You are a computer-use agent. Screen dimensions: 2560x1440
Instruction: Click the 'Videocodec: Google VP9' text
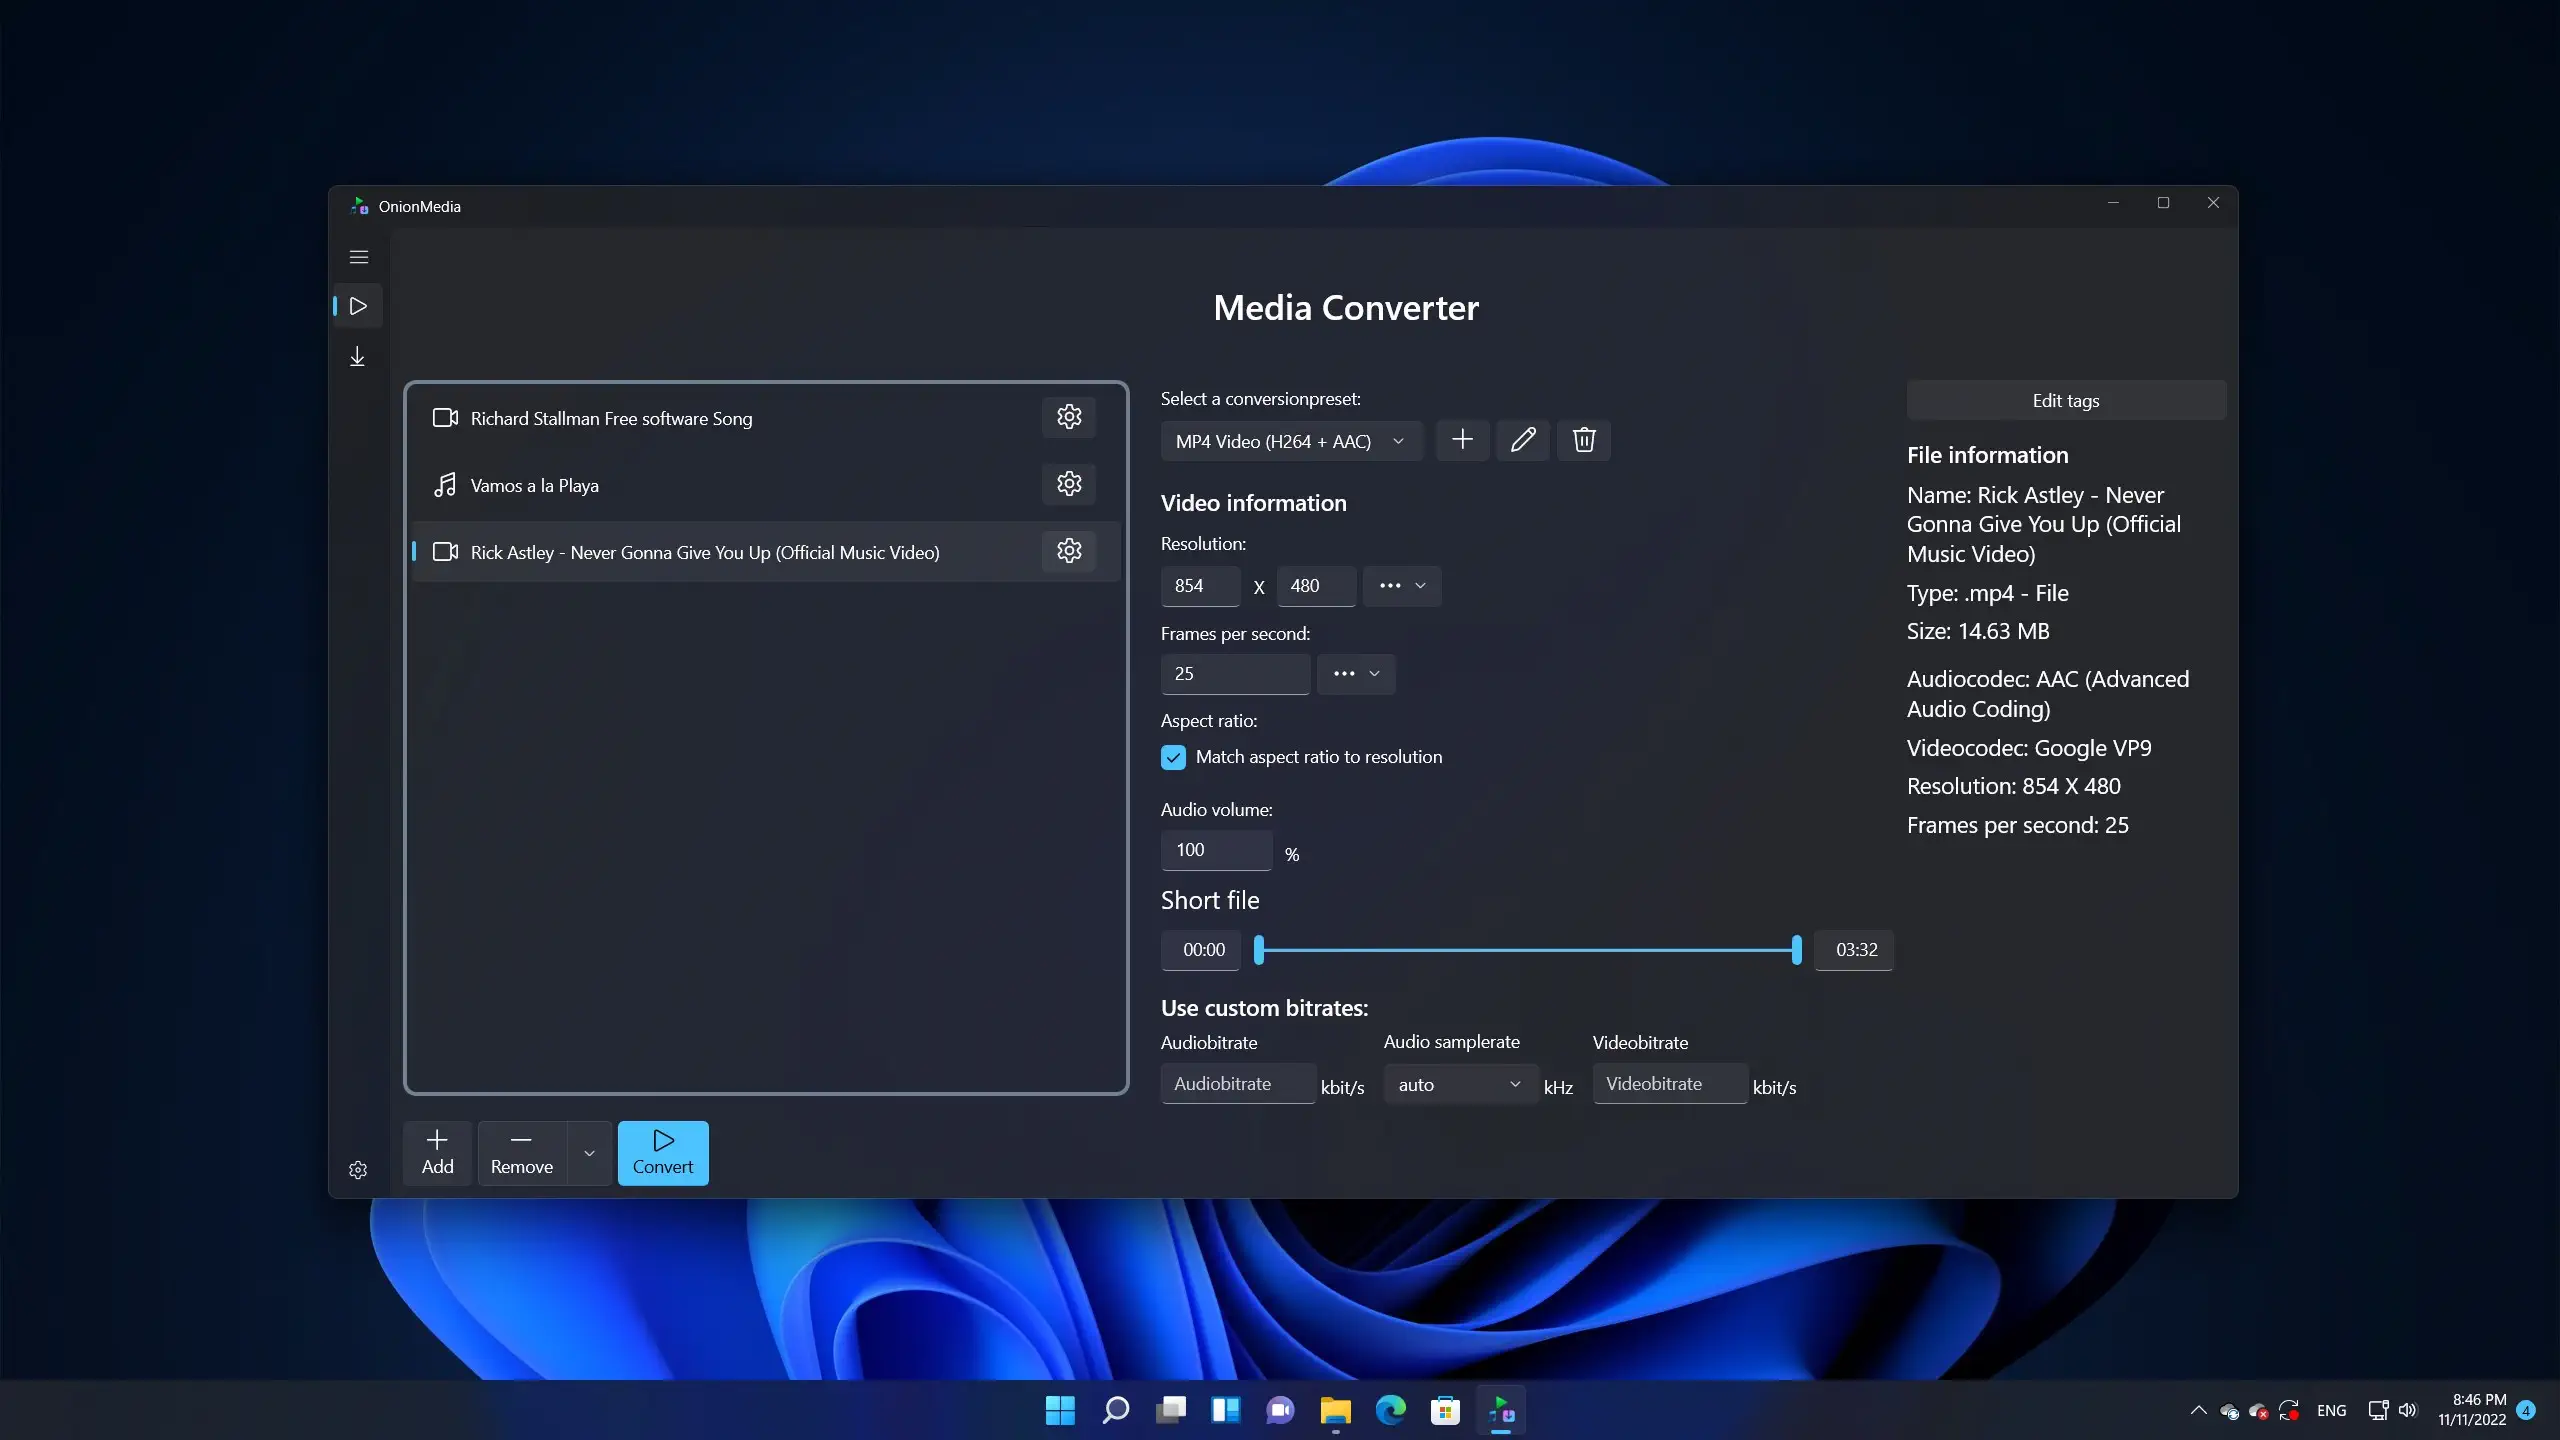point(2028,748)
